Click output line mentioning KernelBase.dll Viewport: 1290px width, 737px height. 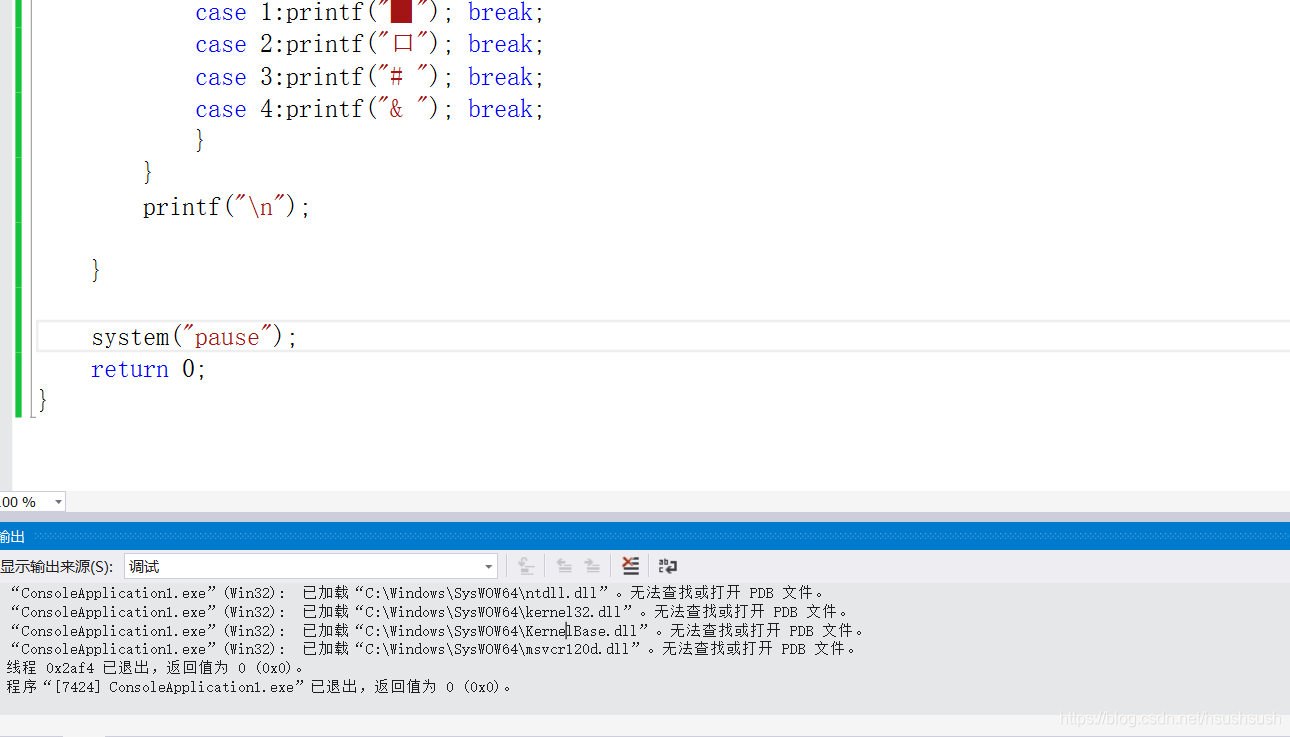[438, 631]
